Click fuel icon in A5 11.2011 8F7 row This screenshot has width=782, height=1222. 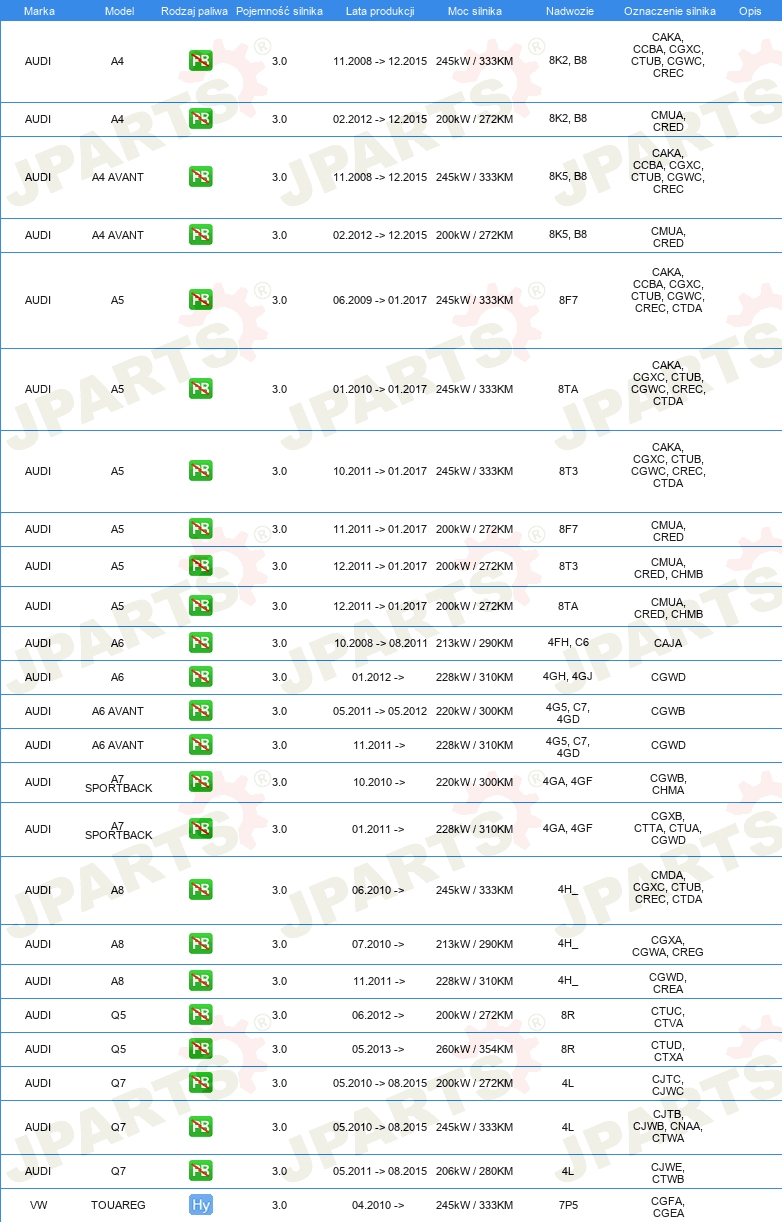[200, 529]
